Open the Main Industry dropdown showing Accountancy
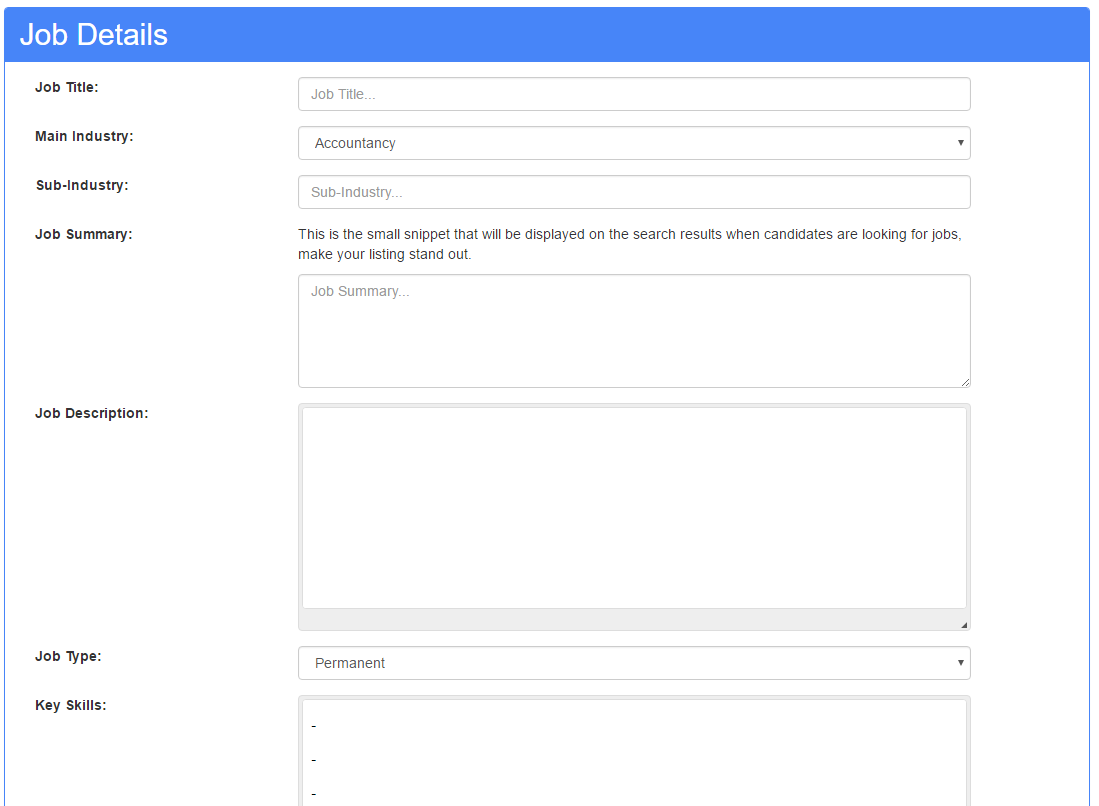The image size is (1099, 806). [634, 143]
